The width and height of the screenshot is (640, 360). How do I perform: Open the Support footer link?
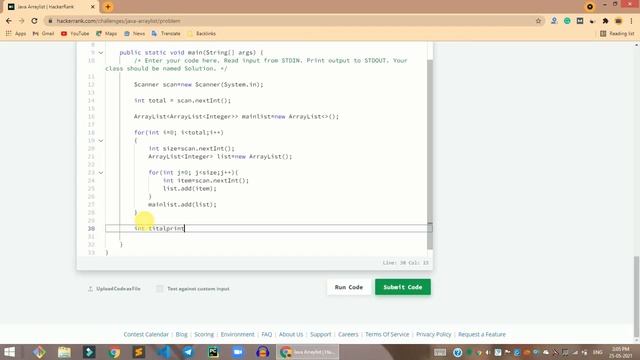(x=321, y=334)
